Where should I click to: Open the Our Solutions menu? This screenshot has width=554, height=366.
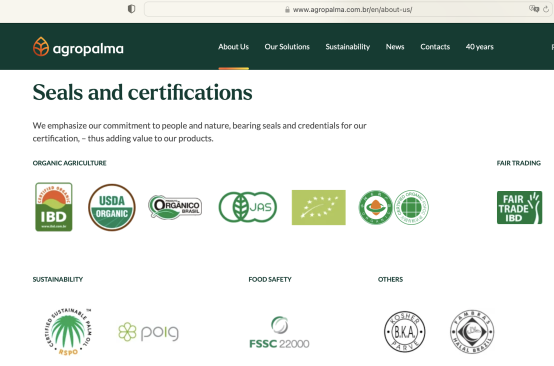[x=287, y=47]
